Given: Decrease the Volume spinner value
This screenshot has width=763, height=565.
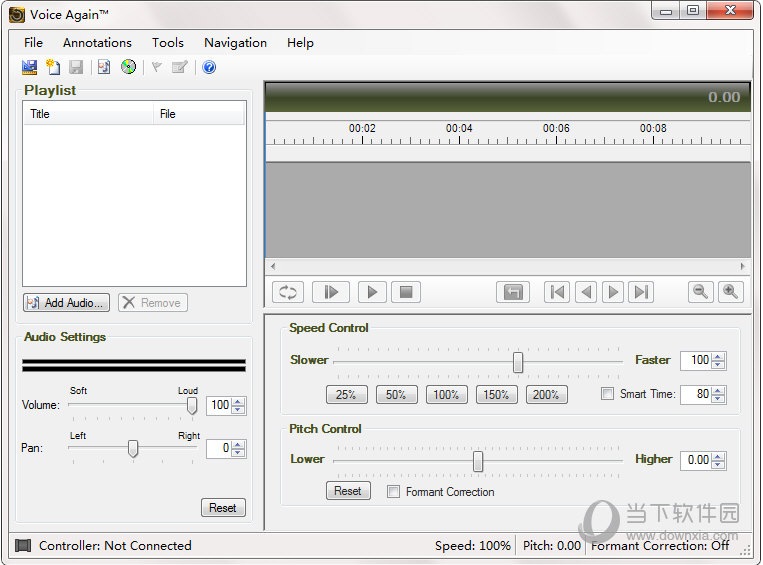Looking at the screenshot, I should [238, 410].
